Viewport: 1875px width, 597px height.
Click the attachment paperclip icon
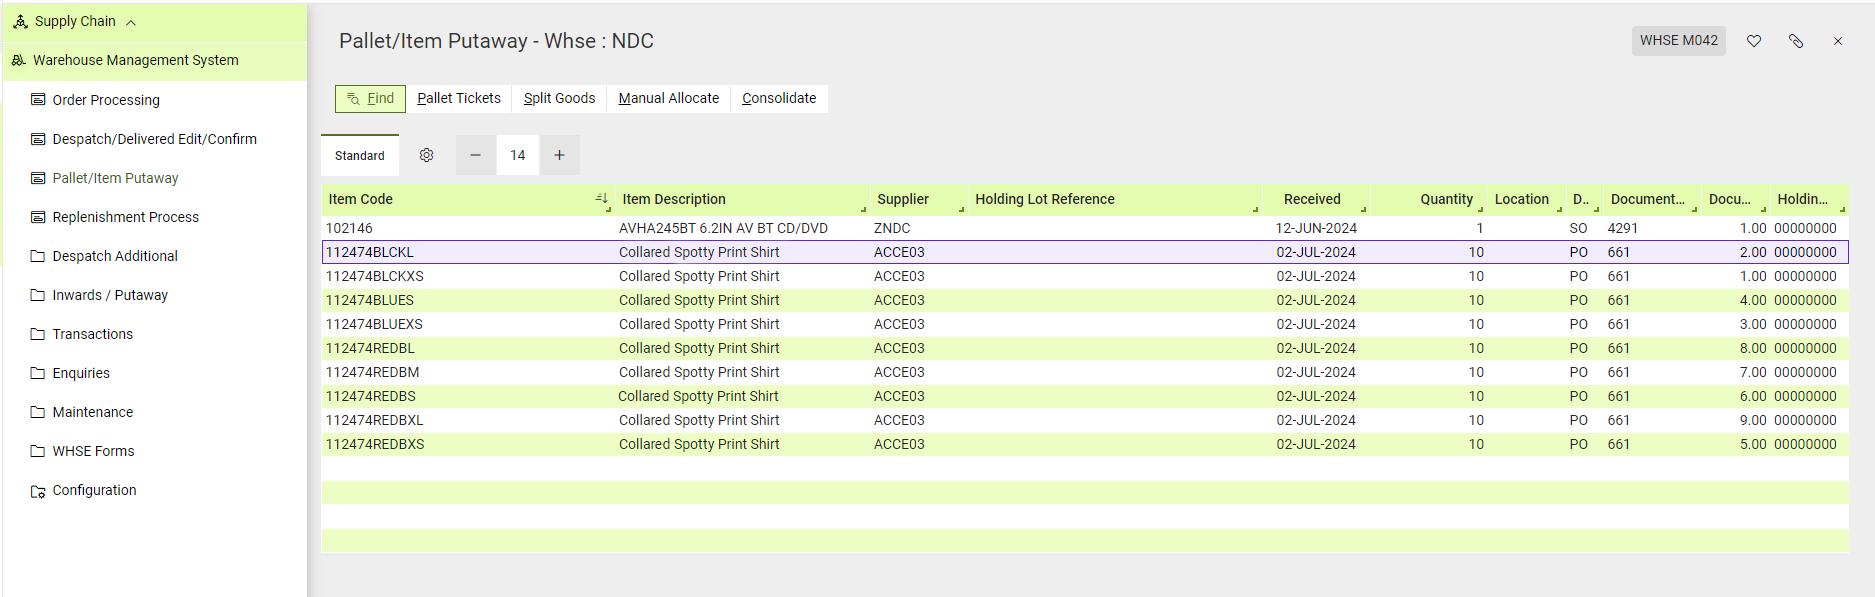[1796, 41]
